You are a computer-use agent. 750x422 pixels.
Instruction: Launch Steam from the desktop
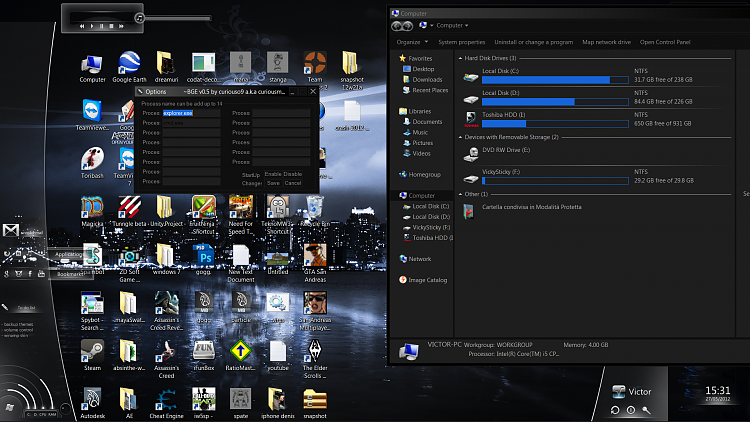92,351
